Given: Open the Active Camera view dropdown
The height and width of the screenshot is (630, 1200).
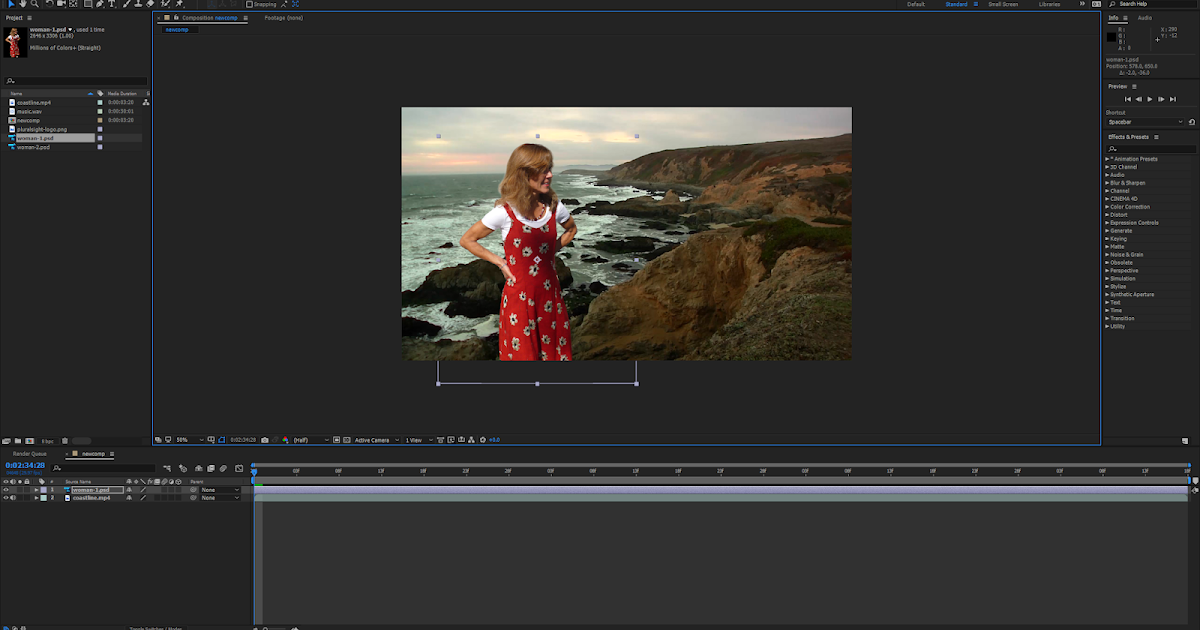Looking at the screenshot, I should pyautogui.click(x=370, y=439).
